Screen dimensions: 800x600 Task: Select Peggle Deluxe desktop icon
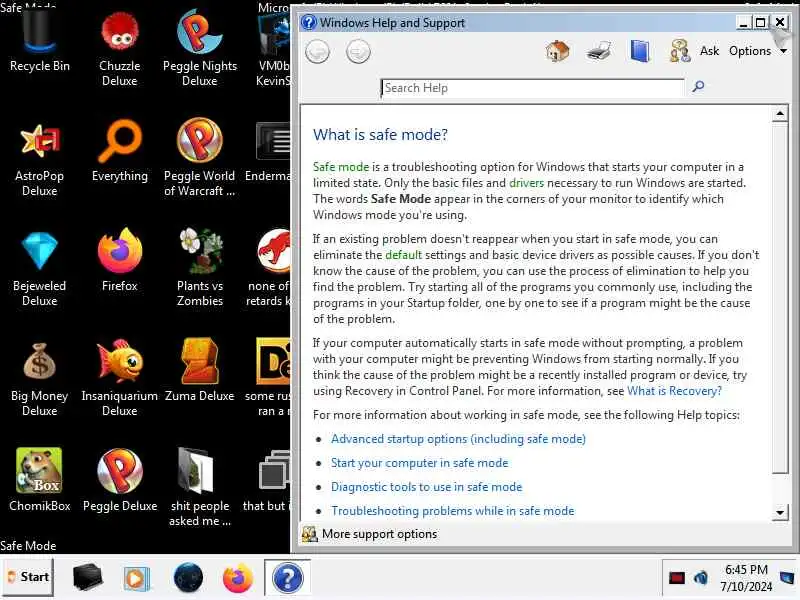120,481
